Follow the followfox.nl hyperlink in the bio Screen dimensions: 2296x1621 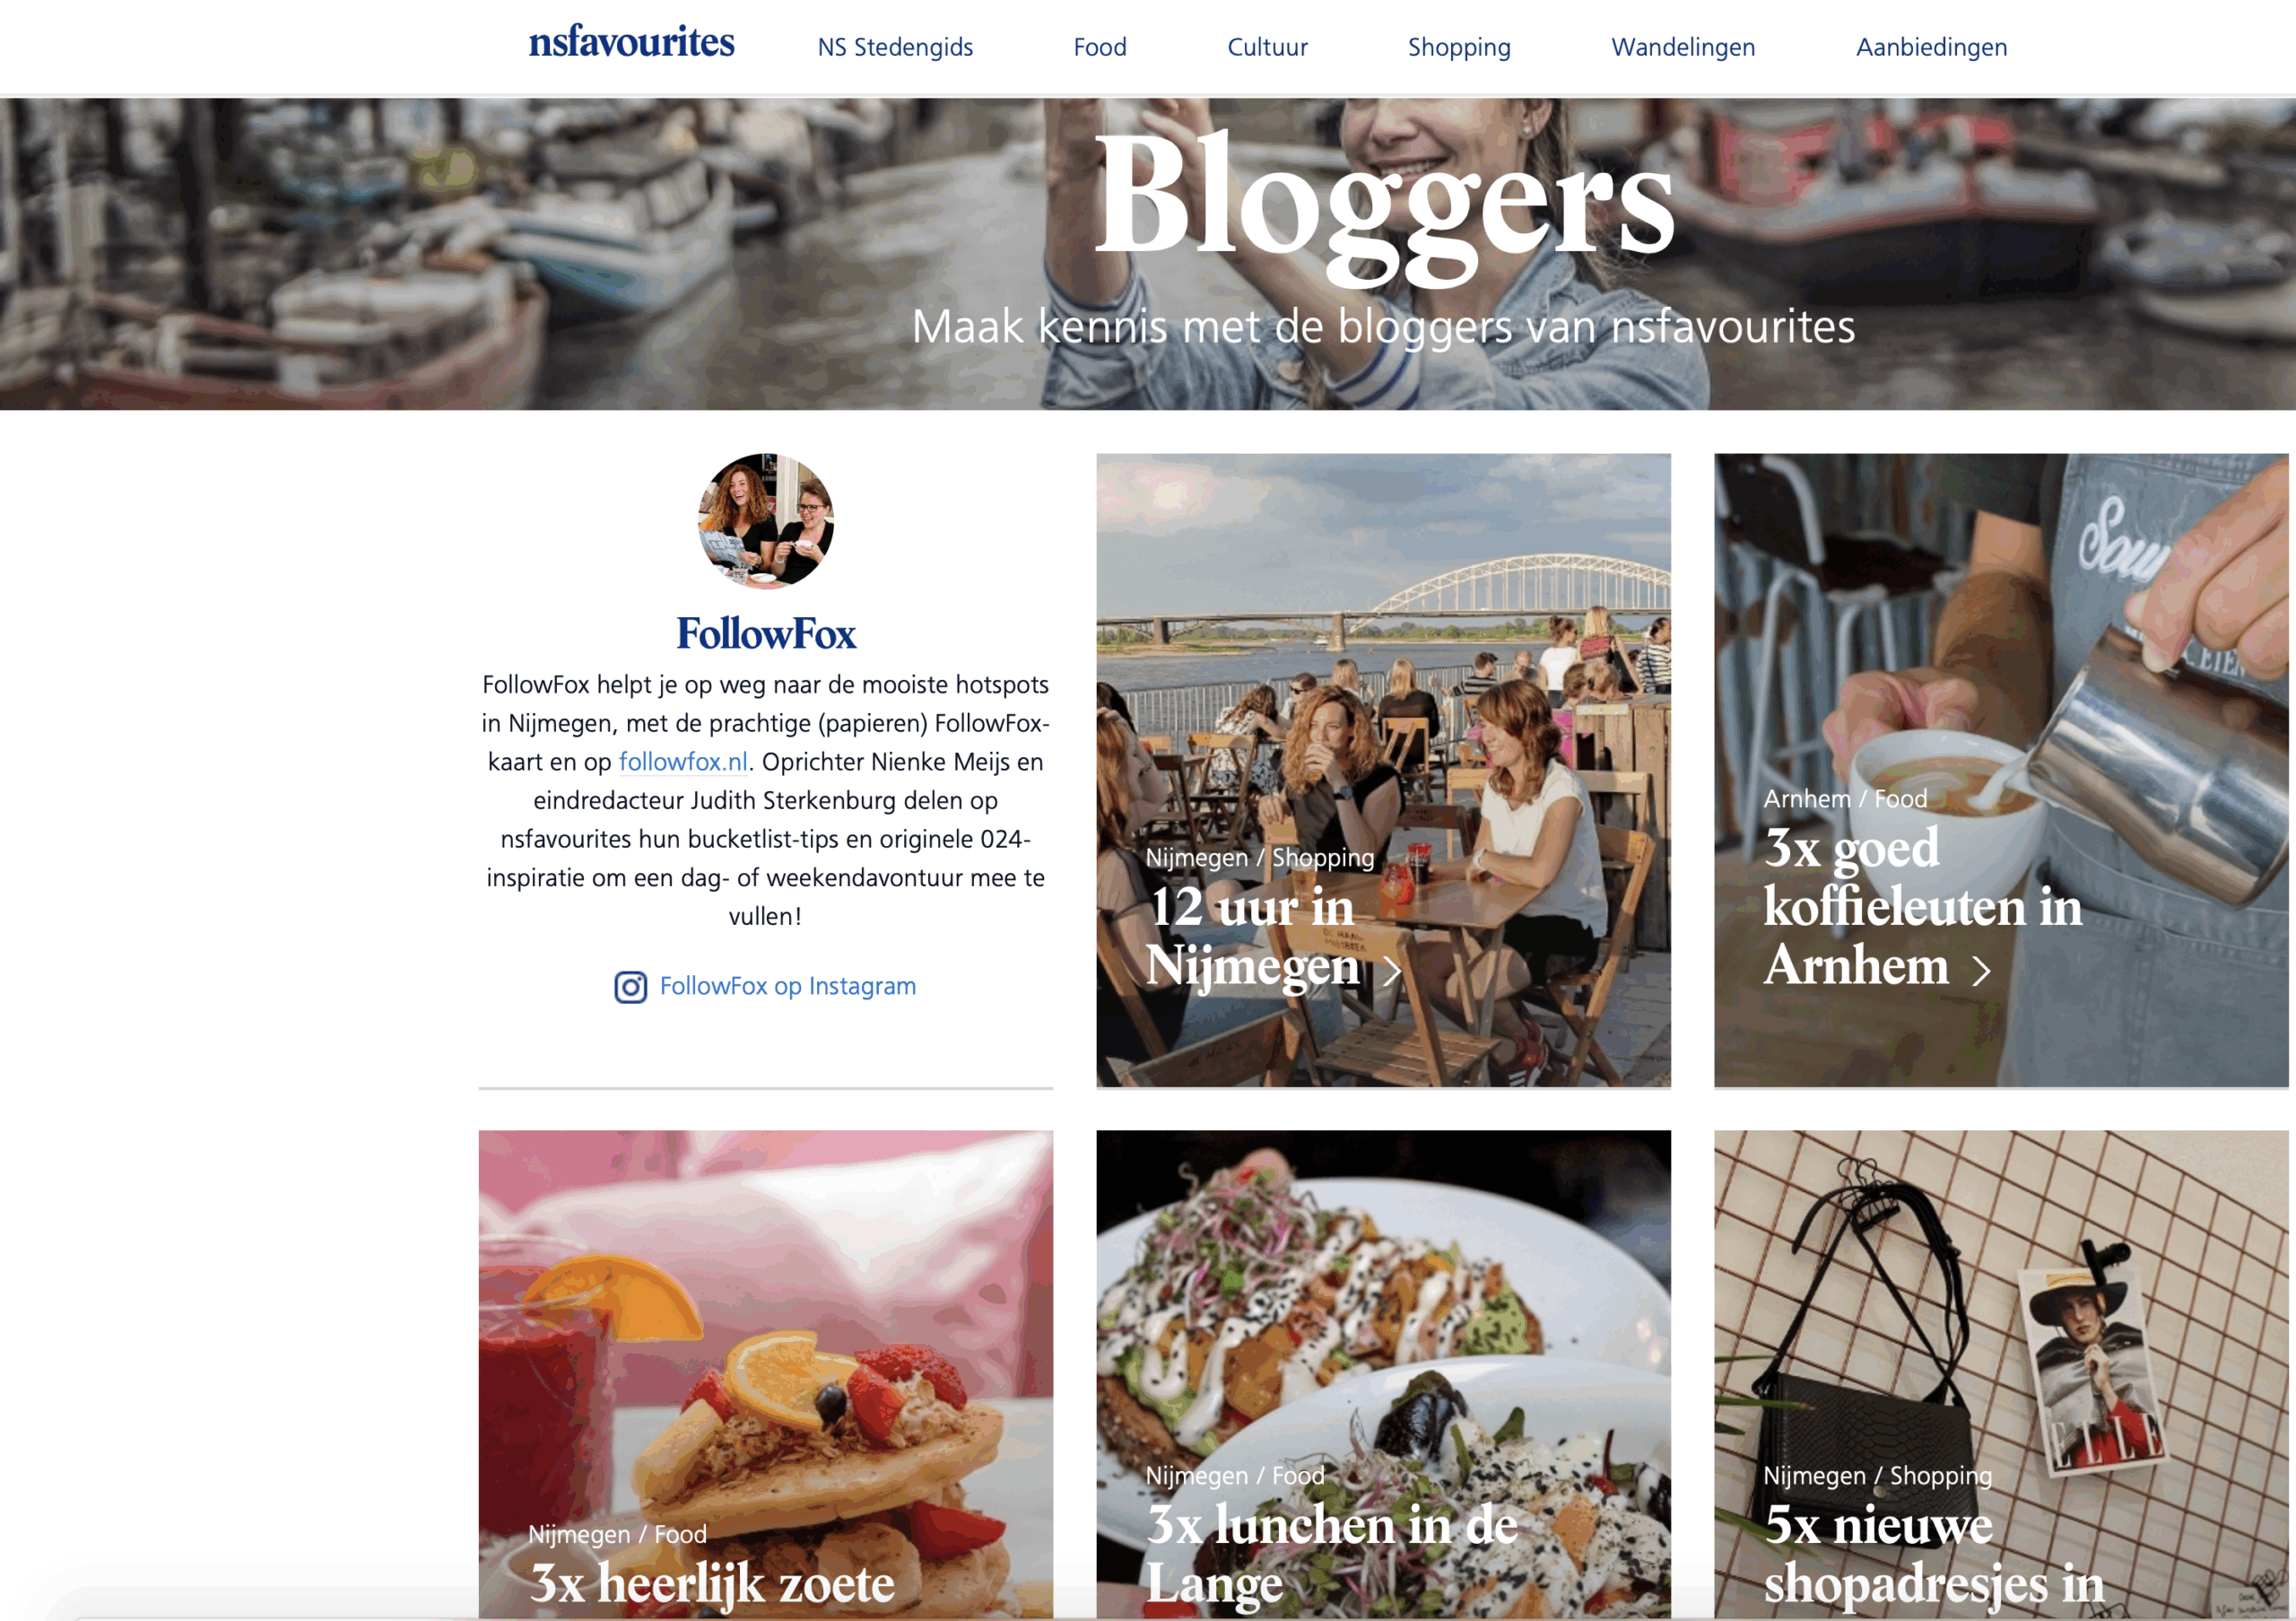tap(683, 762)
